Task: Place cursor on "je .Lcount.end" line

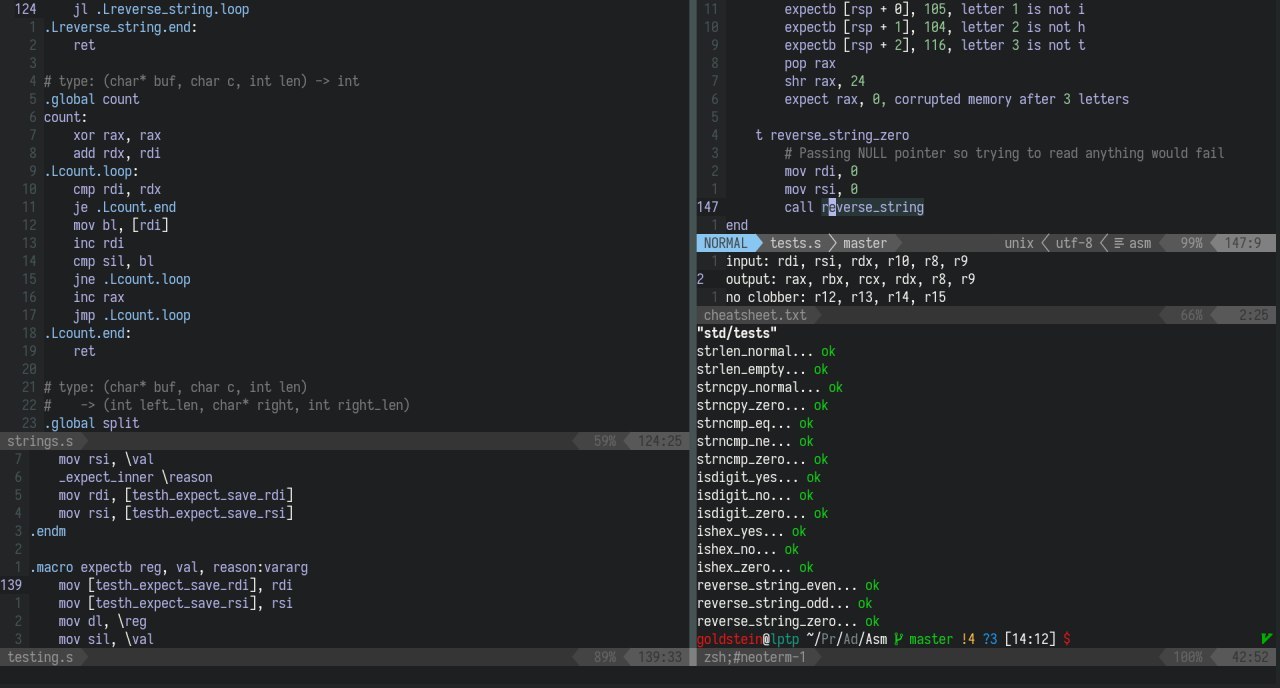Action: pyautogui.click(x=125, y=207)
